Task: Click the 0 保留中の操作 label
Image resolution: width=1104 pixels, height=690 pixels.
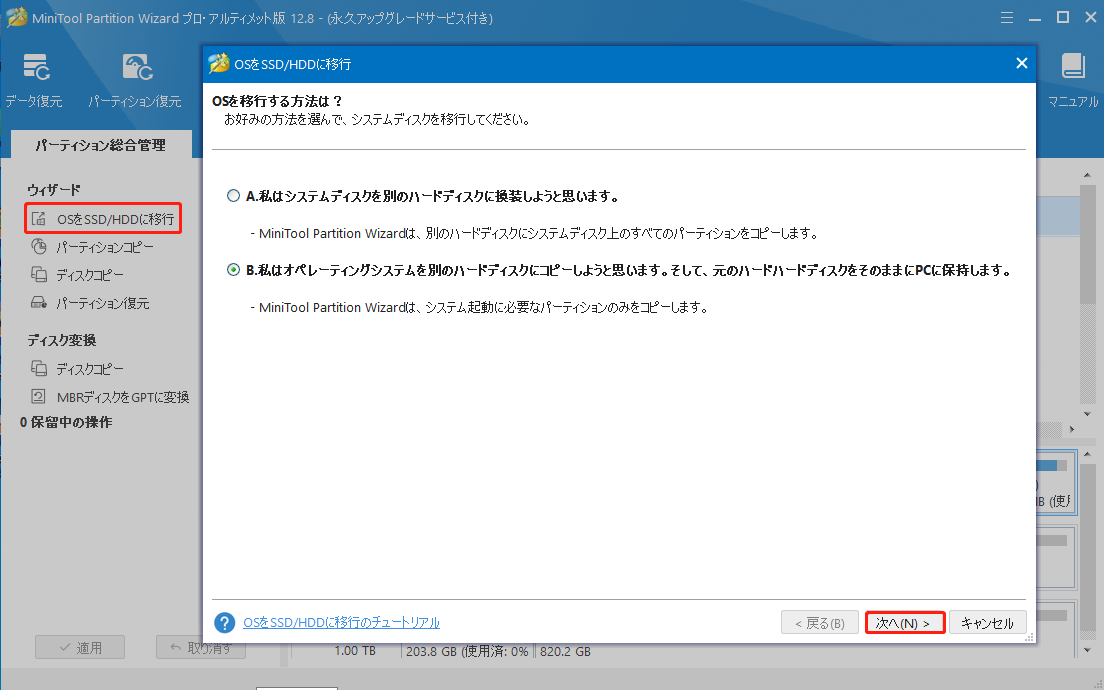Action: tap(66, 422)
